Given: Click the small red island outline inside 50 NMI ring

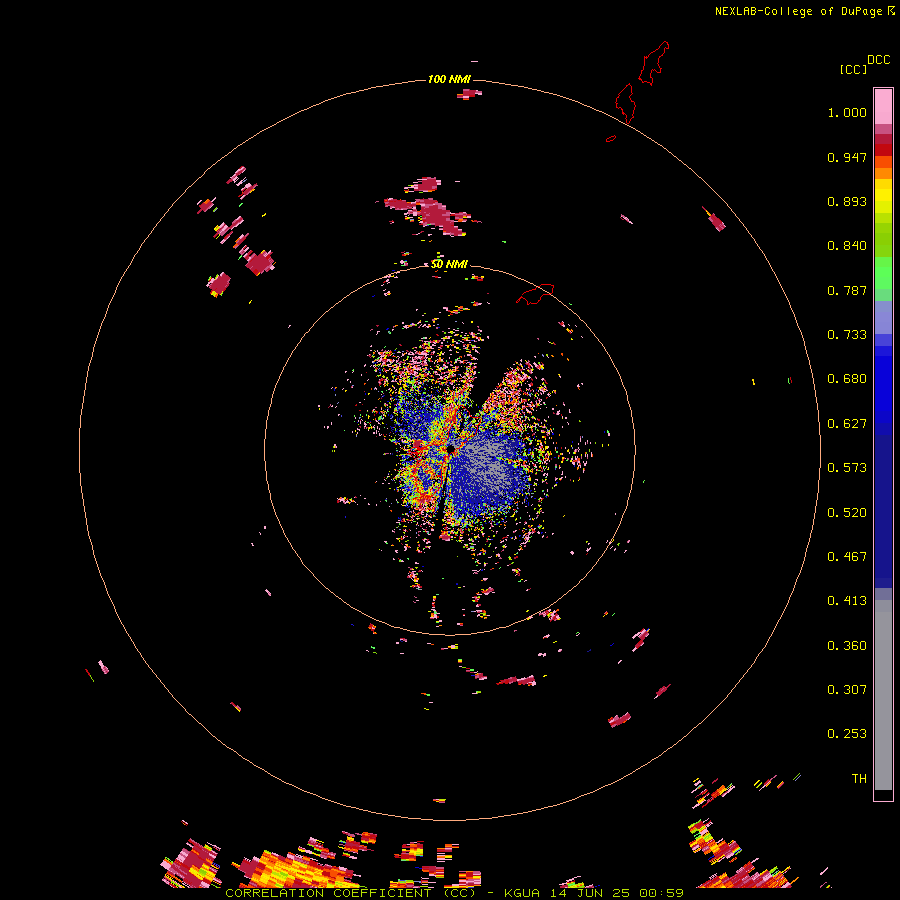Looking at the screenshot, I should click(535, 294).
